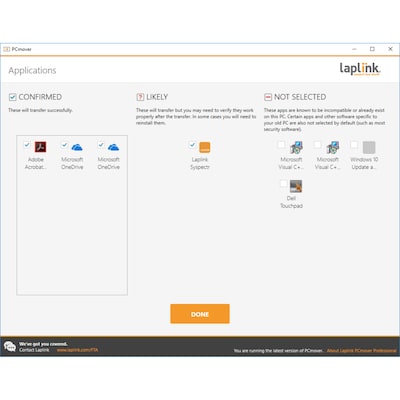The width and height of the screenshot is (400, 400).
Task: Click the Laplink Syspectr orange icon
Action: point(205,147)
